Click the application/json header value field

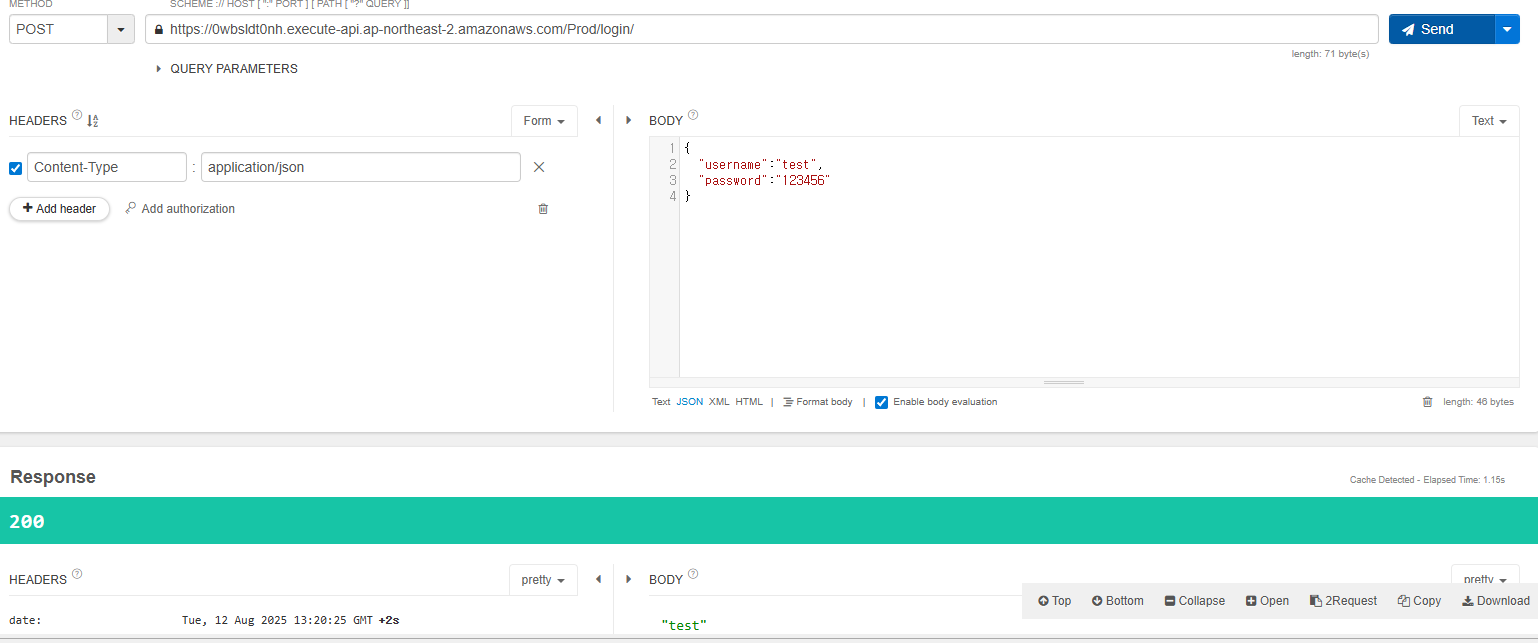pos(361,167)
